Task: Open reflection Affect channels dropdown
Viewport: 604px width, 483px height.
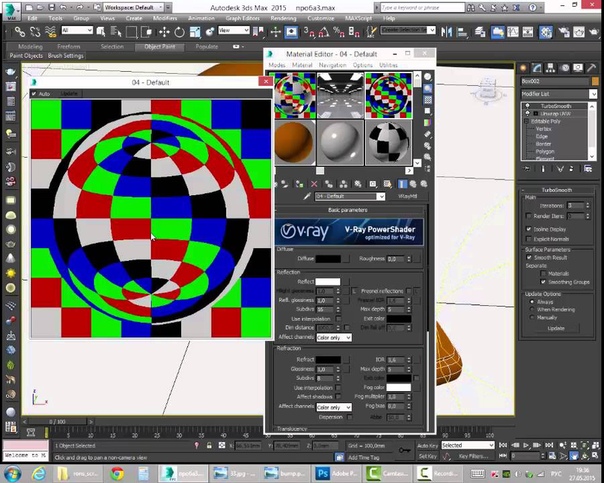Action: pos(334,337)
